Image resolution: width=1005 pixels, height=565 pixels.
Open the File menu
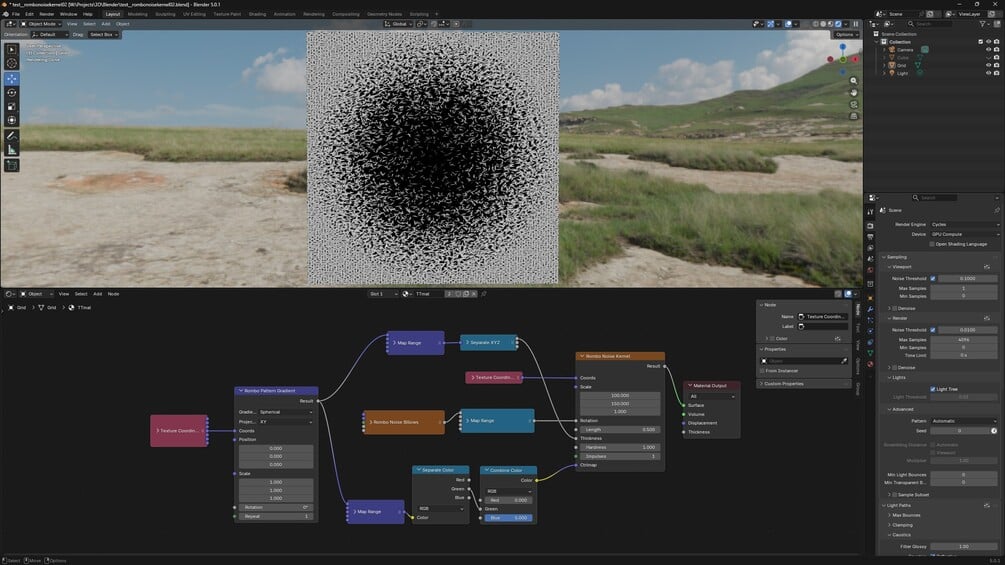point(16,13)
